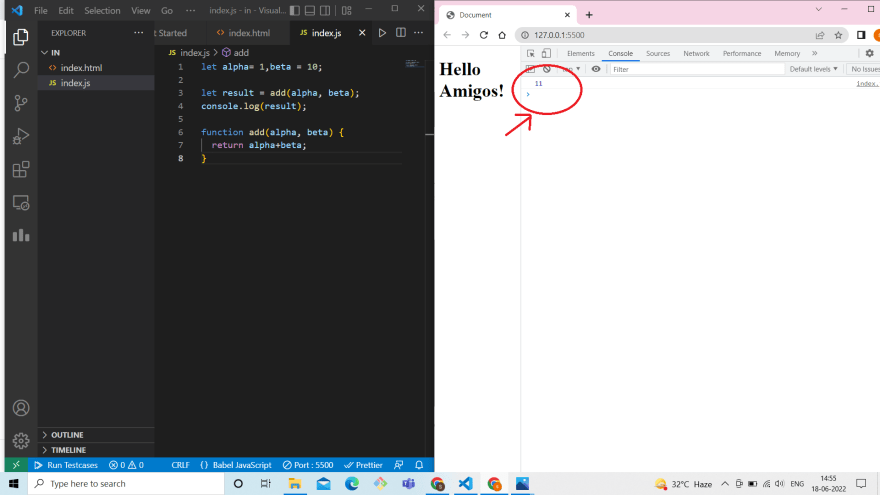Open the DevTools settings gear
Screen dimensions: 880x495
[869, 53]
